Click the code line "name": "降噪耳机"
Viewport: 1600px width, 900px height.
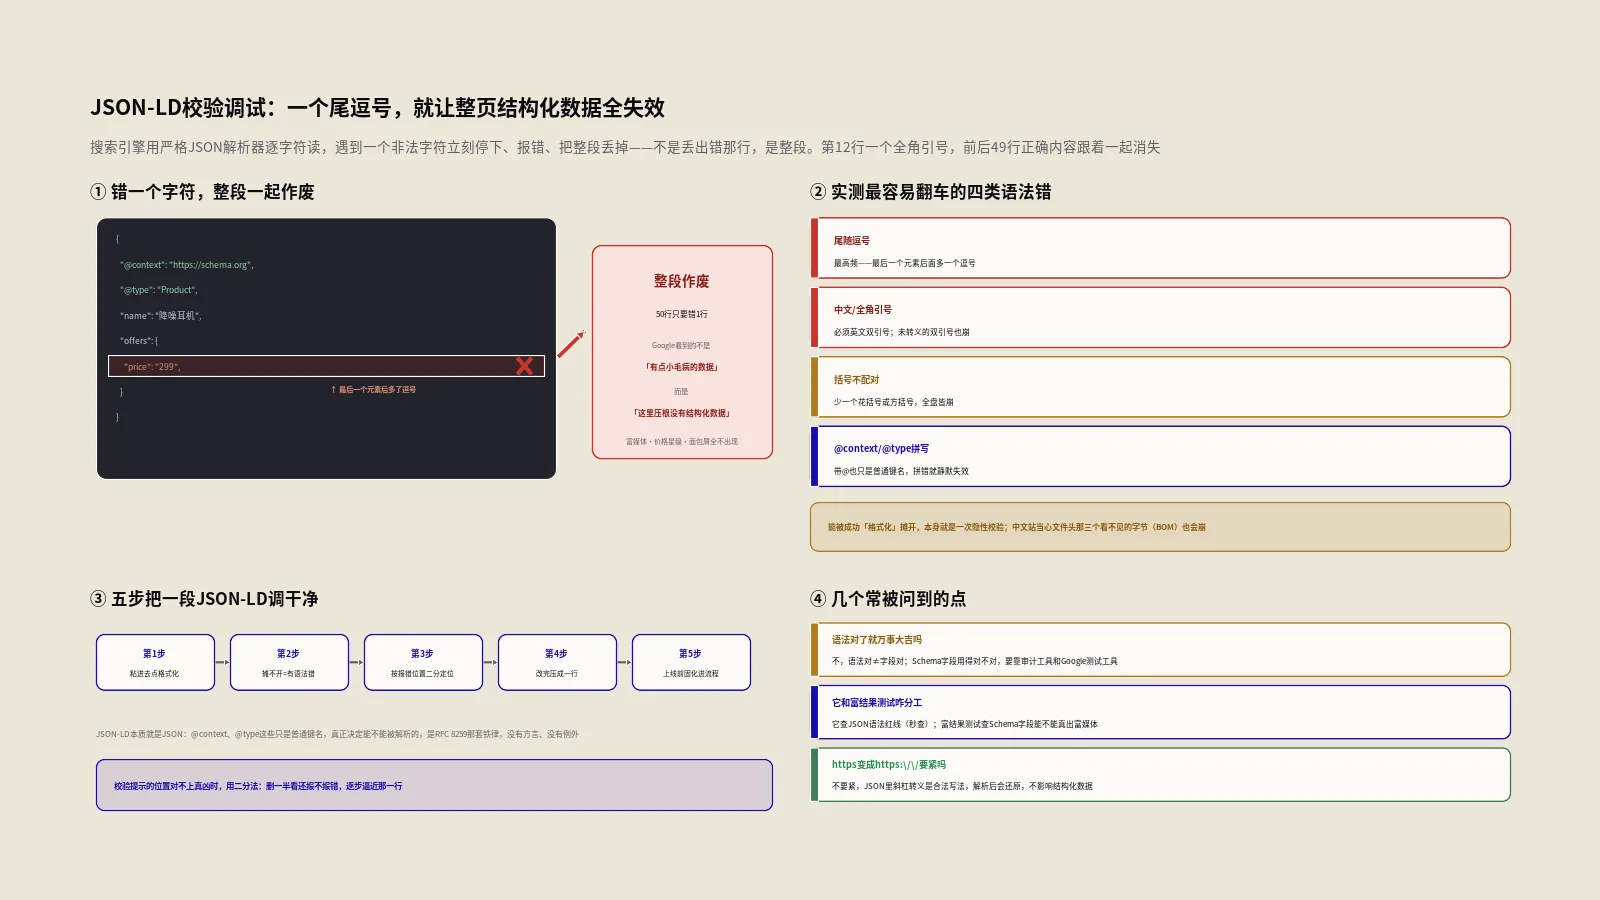(x=161, y=316)
